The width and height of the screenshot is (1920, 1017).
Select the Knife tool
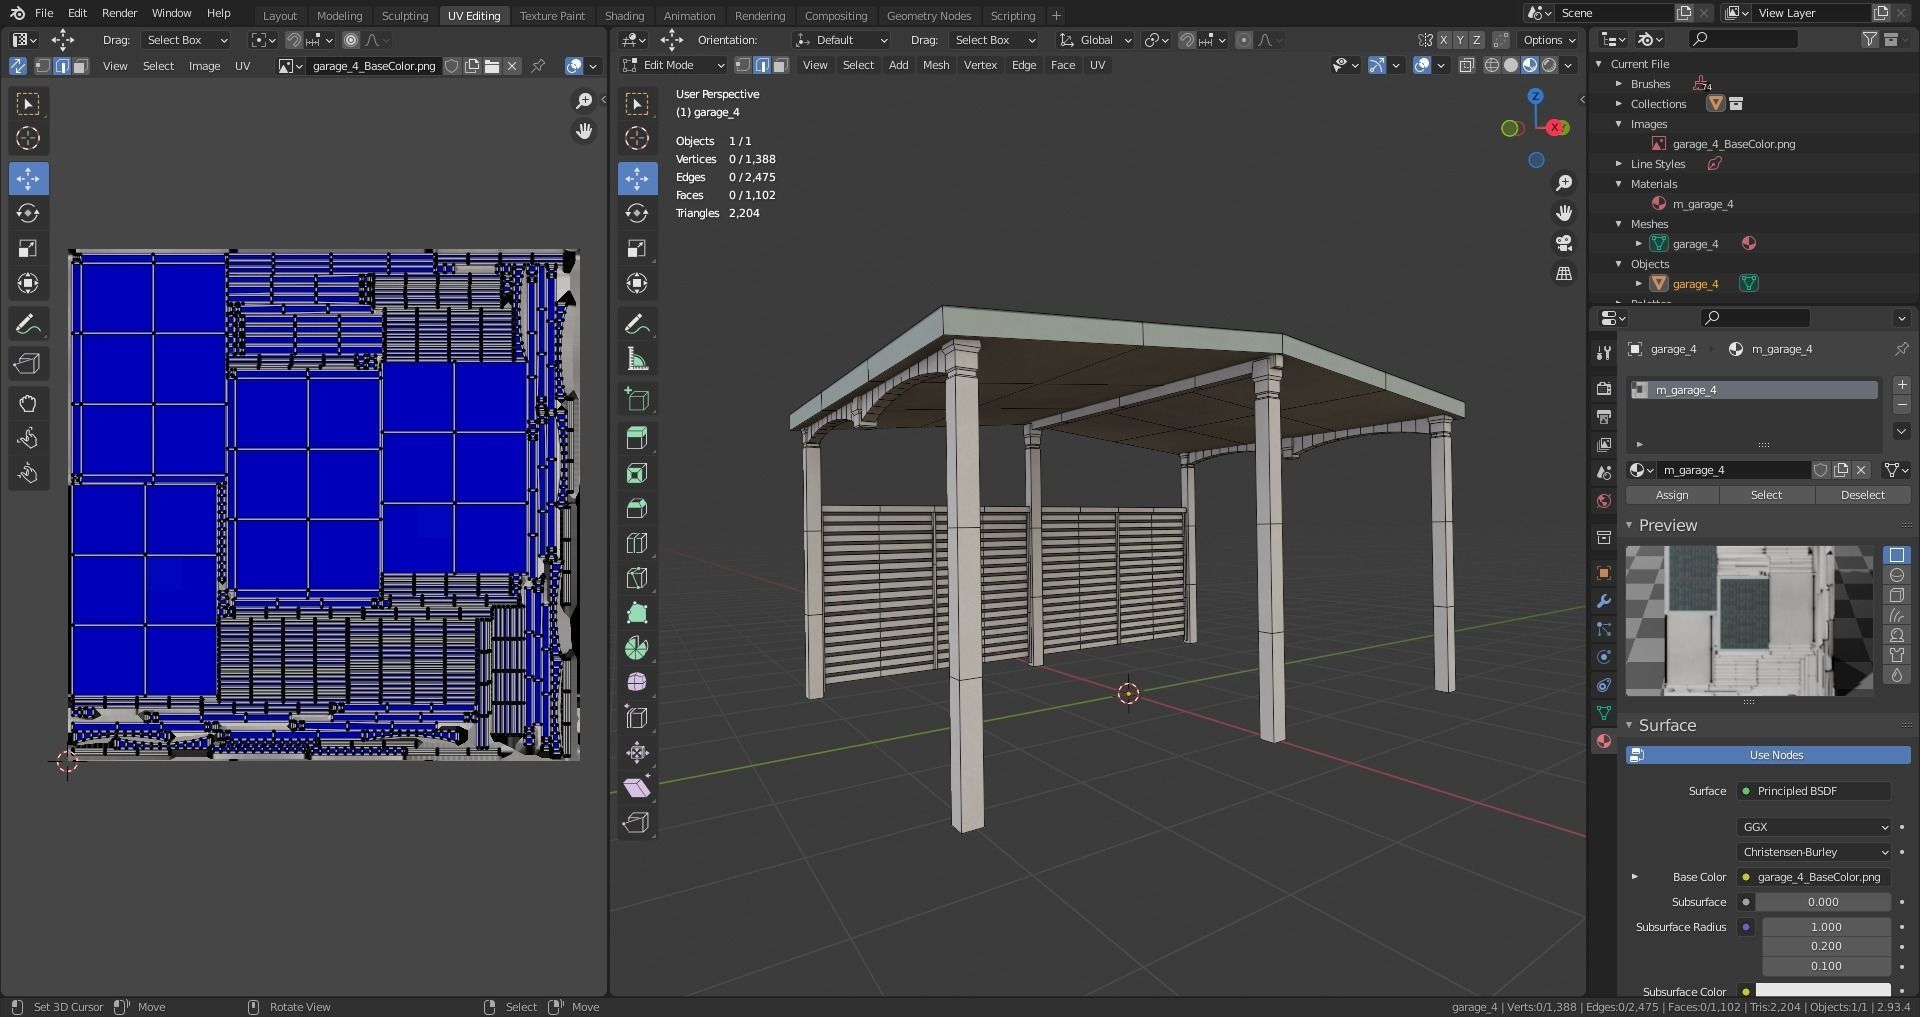tap(637, 578)
